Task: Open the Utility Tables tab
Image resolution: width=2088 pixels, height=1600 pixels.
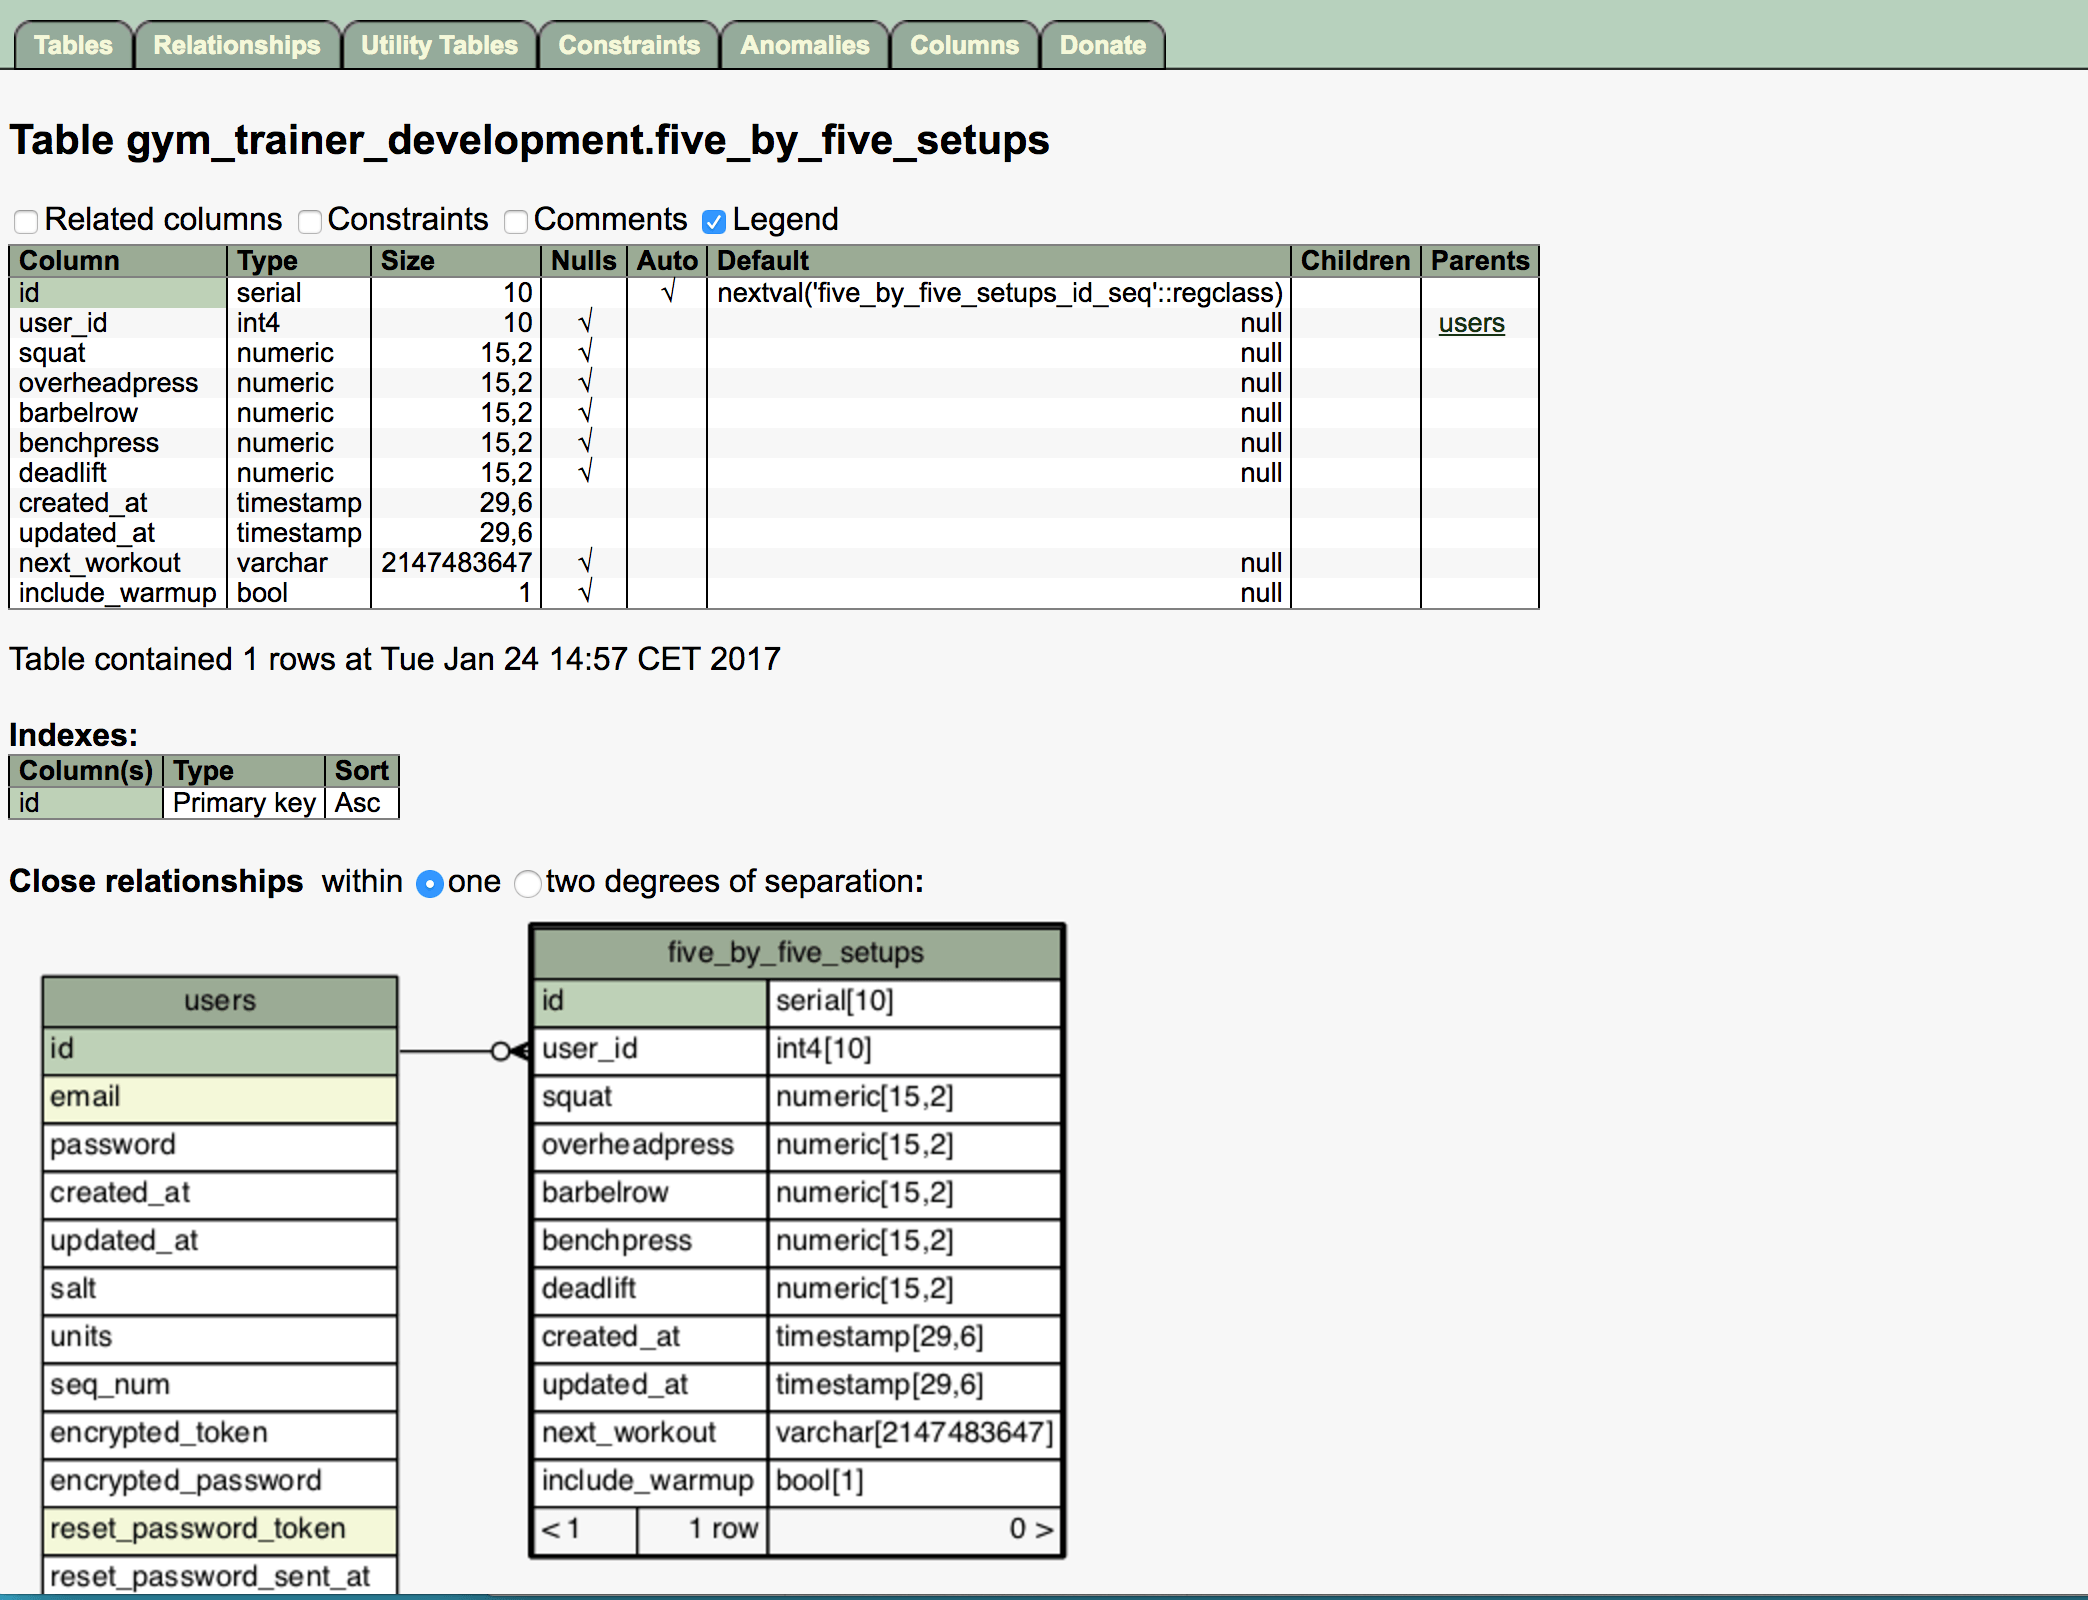Action: 439,45
